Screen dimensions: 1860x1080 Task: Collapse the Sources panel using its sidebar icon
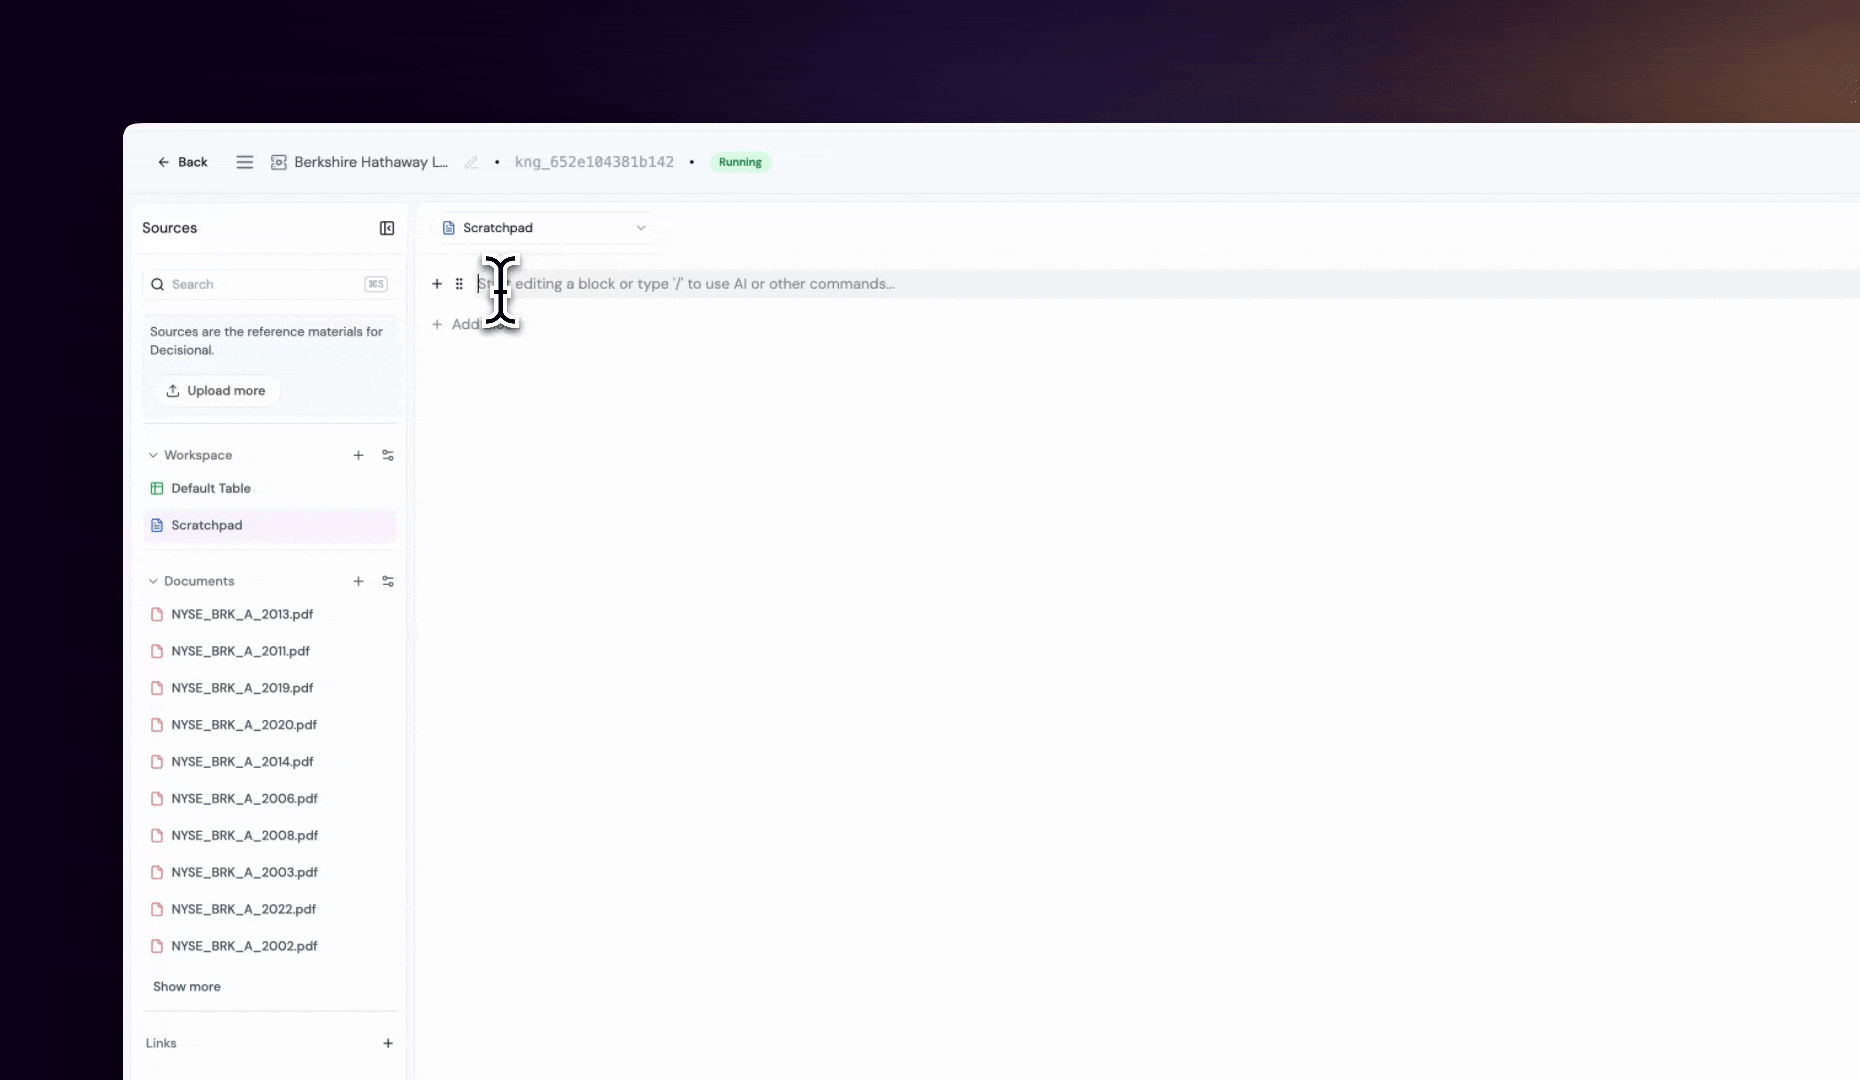coord(386,228)
